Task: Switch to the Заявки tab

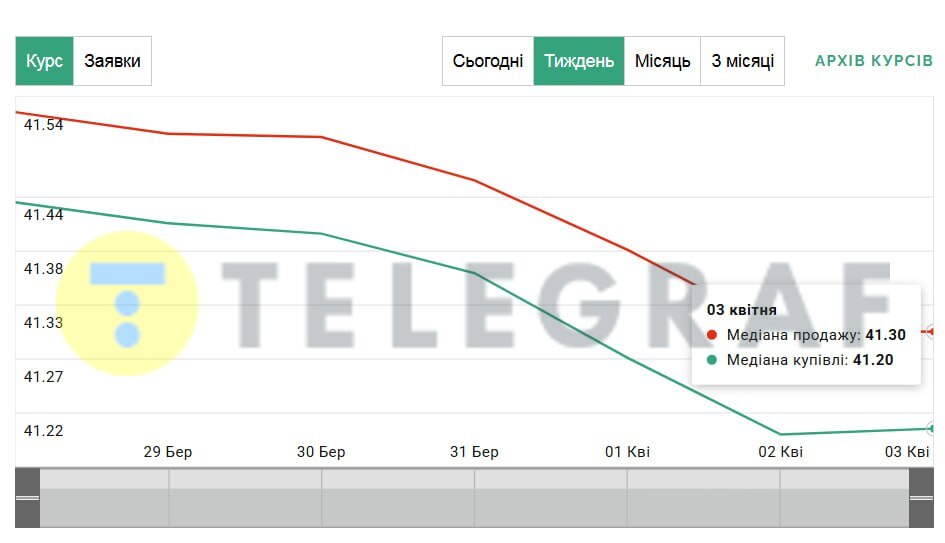Action: click(x=112, y=61)
